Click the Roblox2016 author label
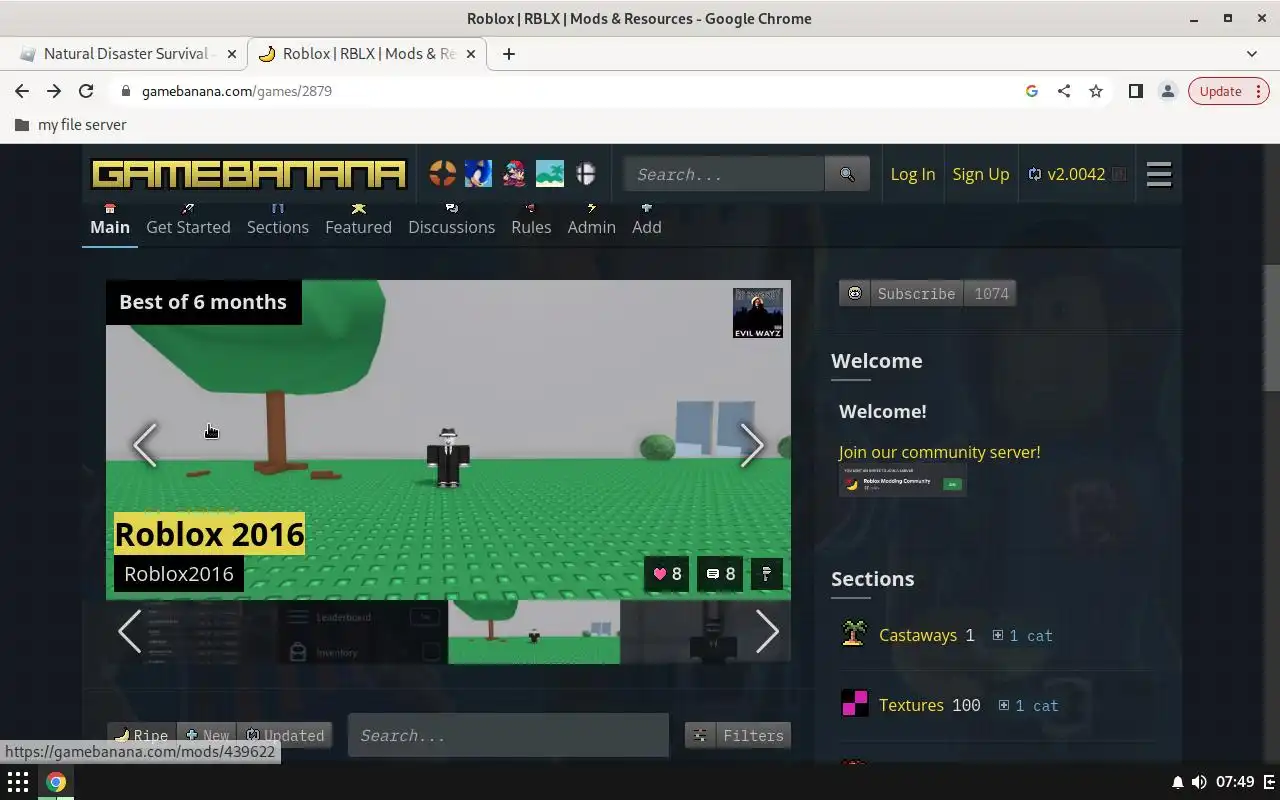Viewport: 1280px width, 800px height. coord(179,574)
